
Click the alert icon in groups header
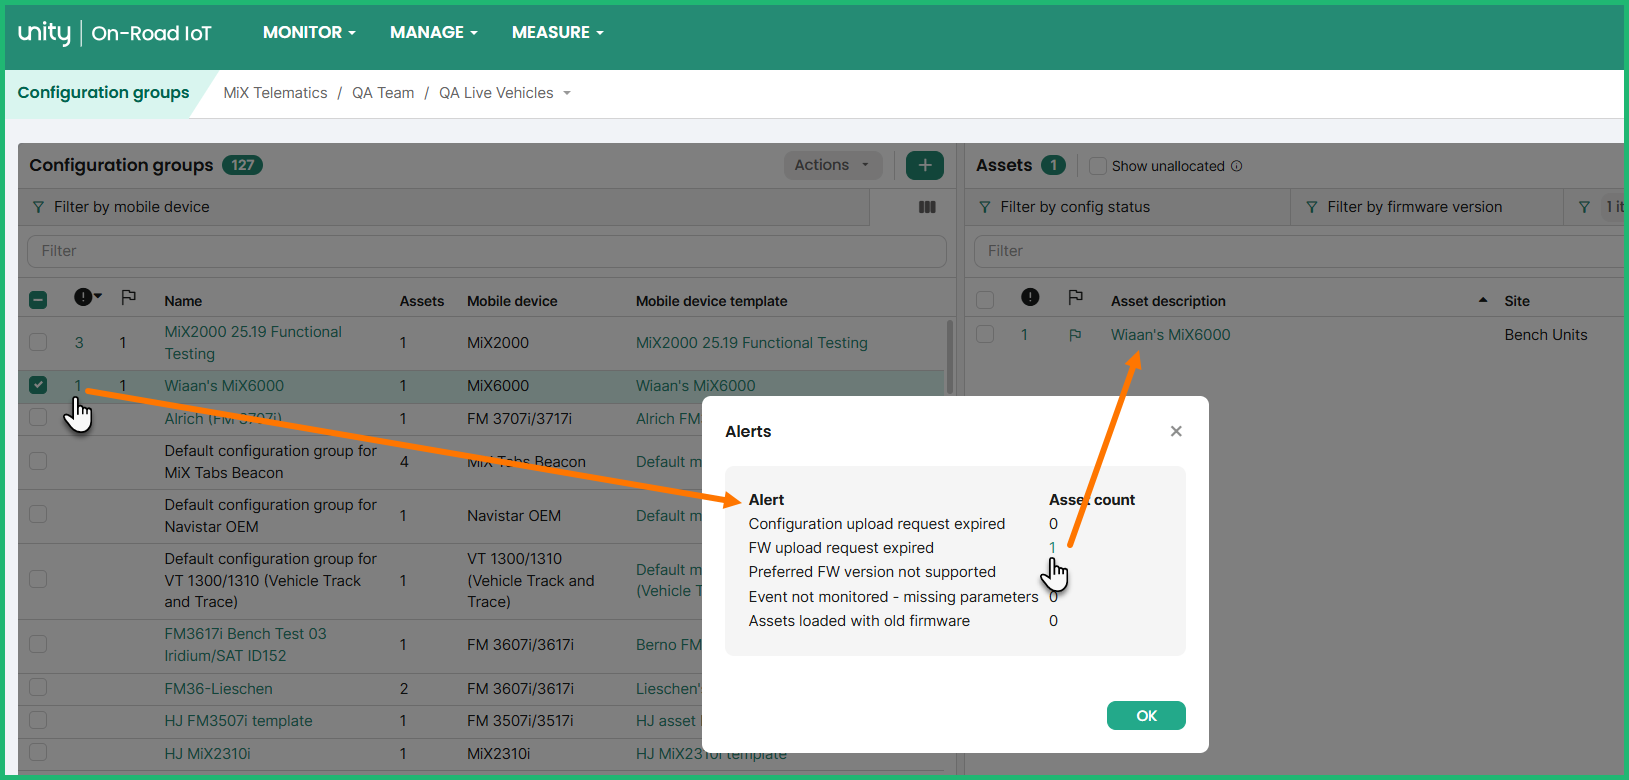pyautogui.click(x=84, y=297)
